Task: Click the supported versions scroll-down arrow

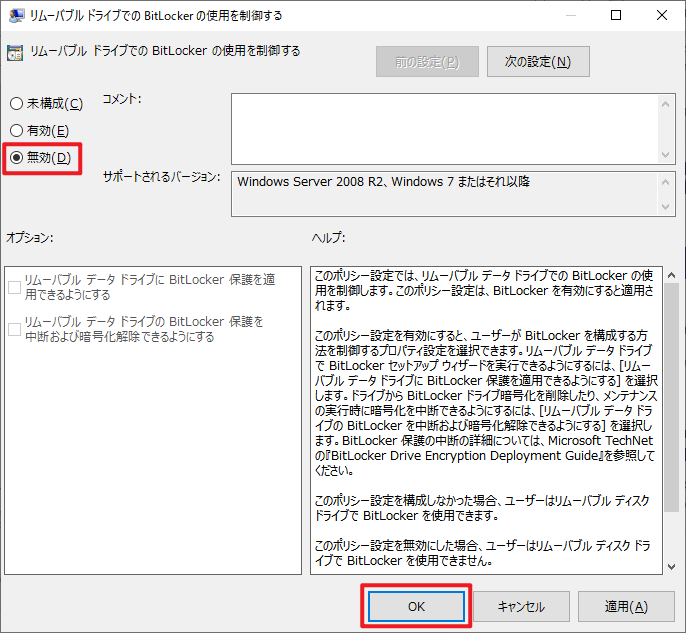Action: [665, 206]
